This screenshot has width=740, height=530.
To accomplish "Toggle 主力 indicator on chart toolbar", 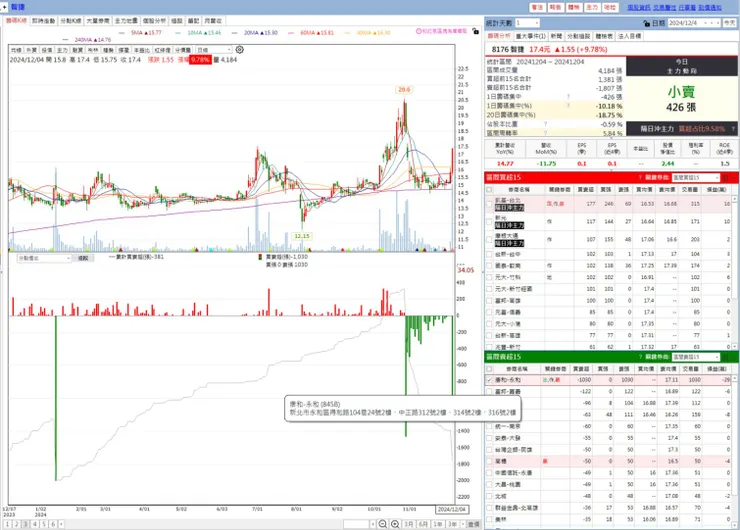I will [62, 50].
